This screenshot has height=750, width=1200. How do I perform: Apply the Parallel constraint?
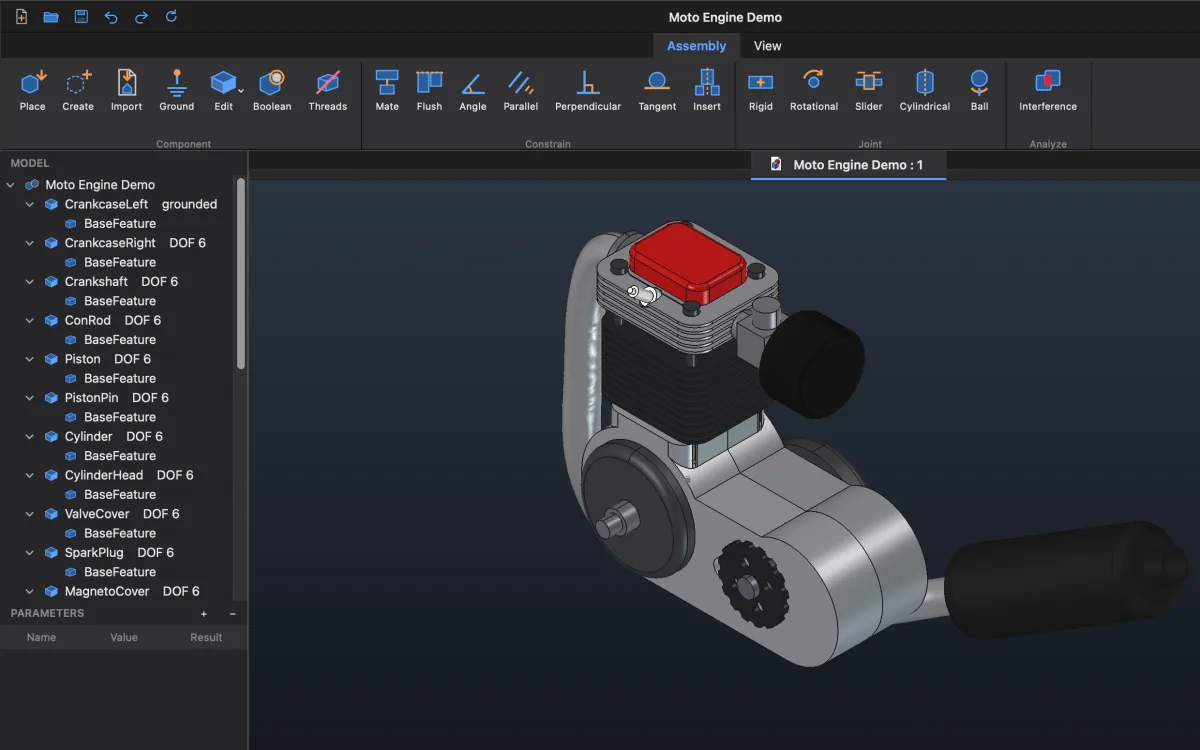click(521, 91)
